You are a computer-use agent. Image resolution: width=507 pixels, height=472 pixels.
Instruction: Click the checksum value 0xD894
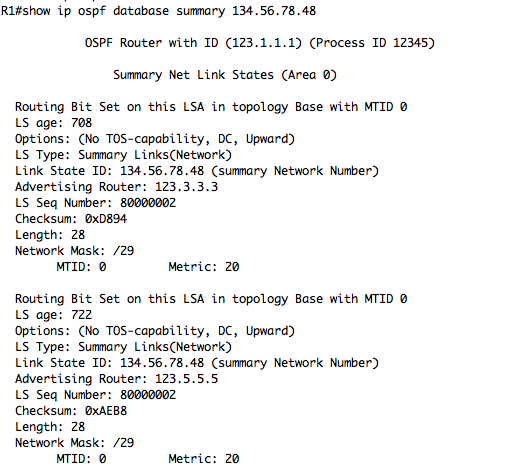pyautogui.click(x=106, y=219)
